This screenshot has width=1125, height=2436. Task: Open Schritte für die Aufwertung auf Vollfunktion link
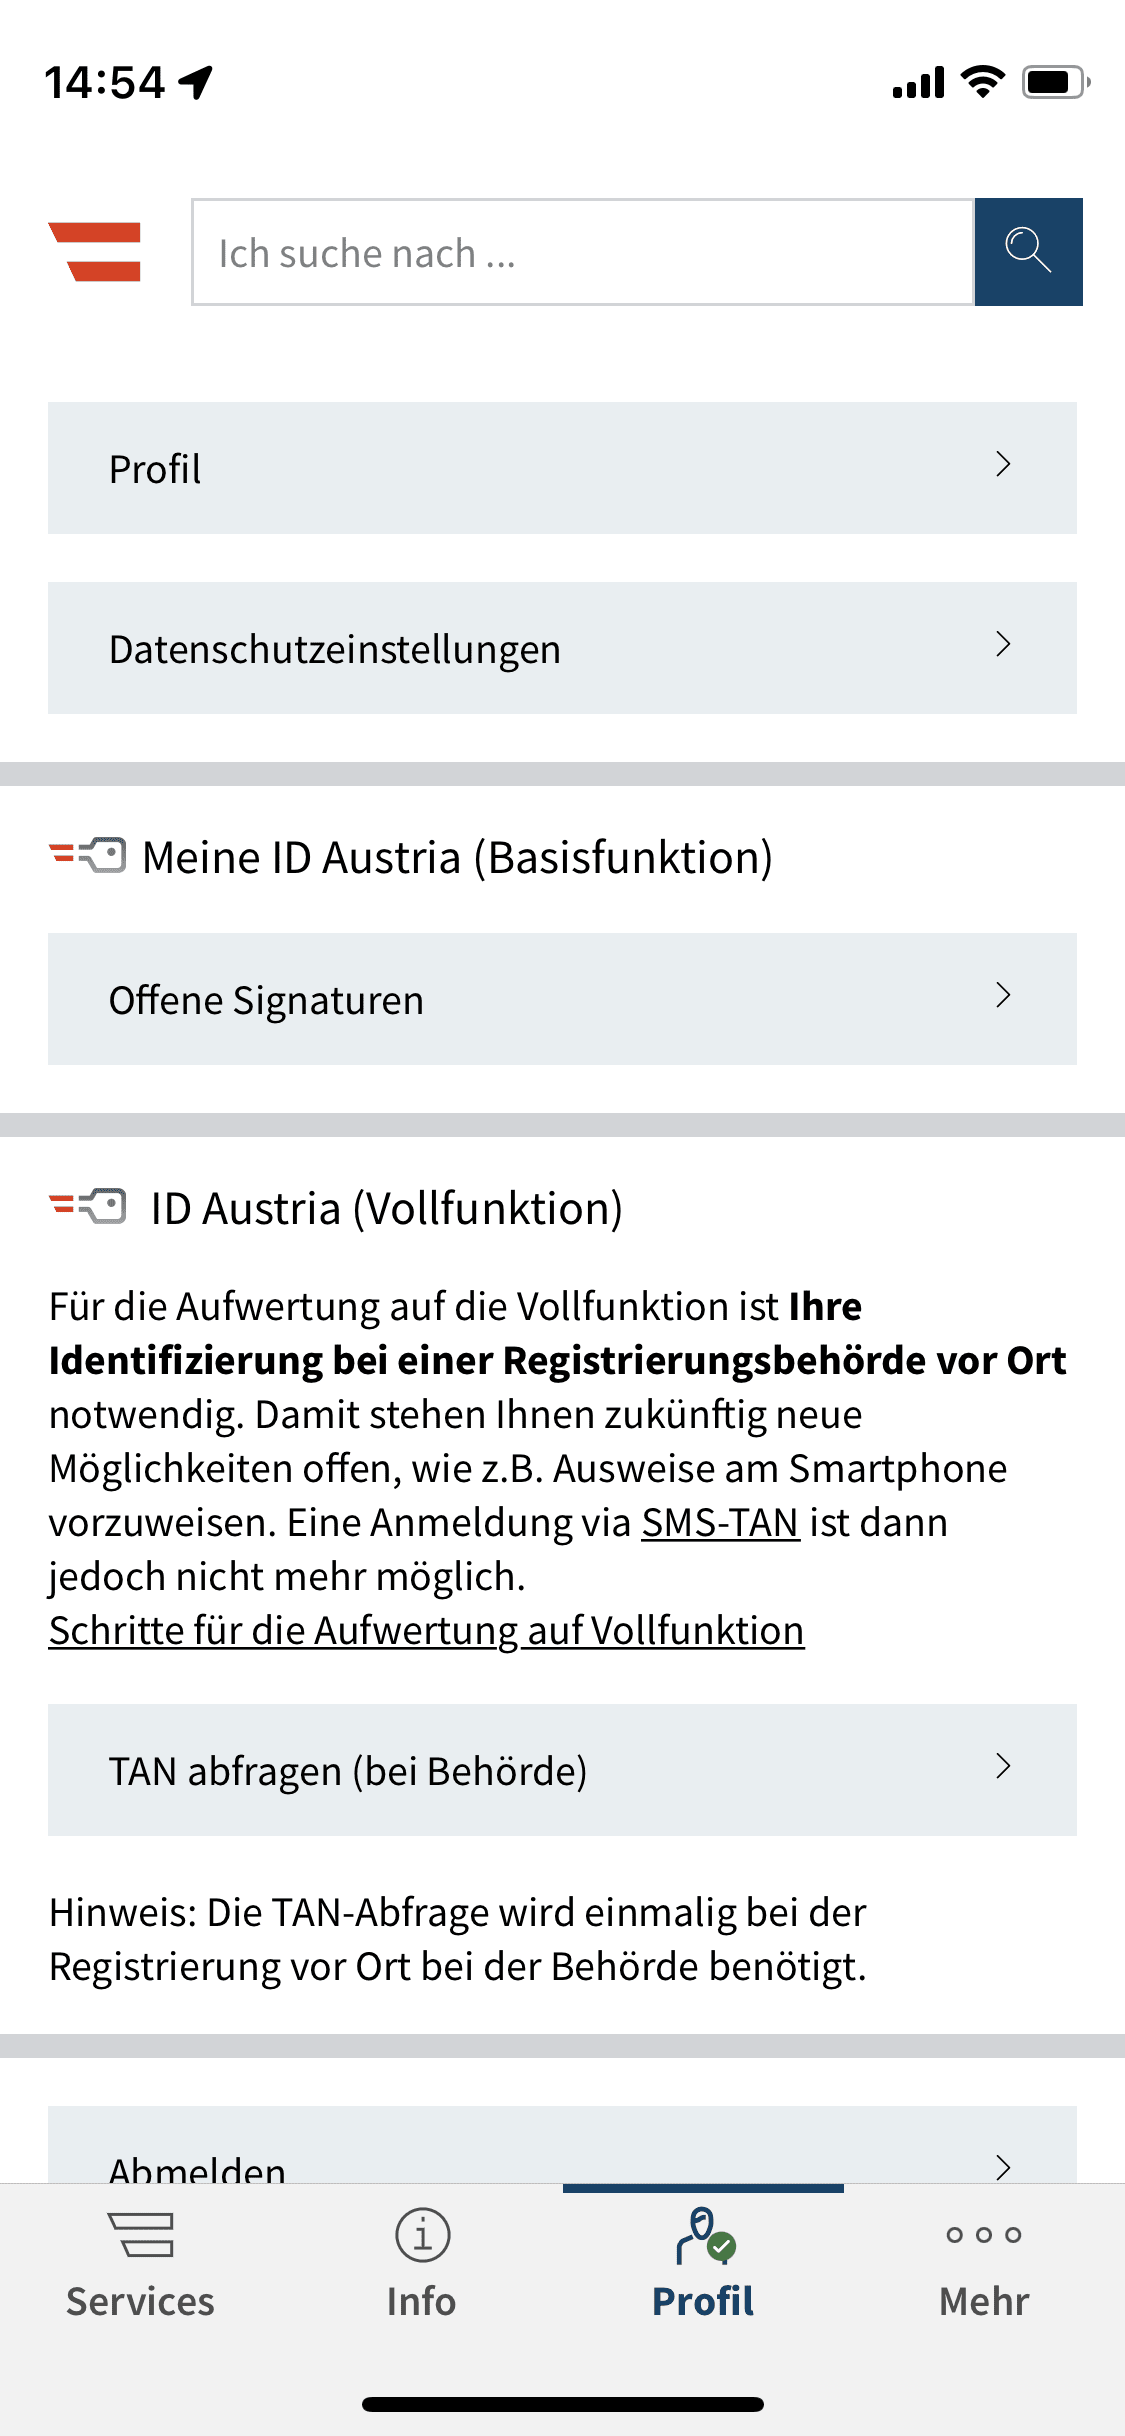point(426,1630)
